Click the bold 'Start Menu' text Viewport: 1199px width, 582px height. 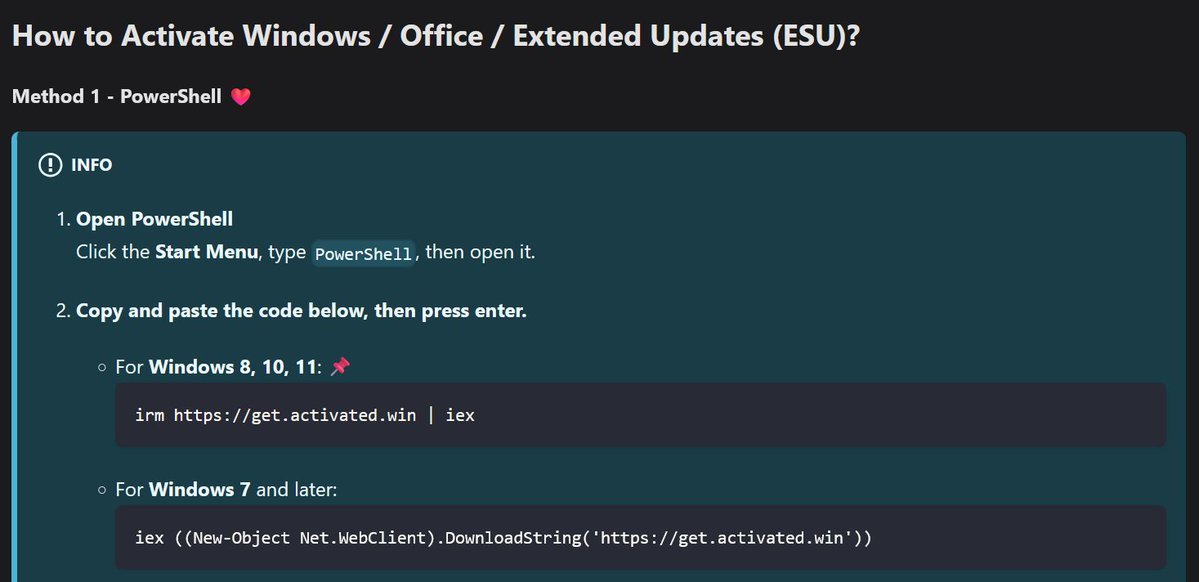(x=207, y=252)
